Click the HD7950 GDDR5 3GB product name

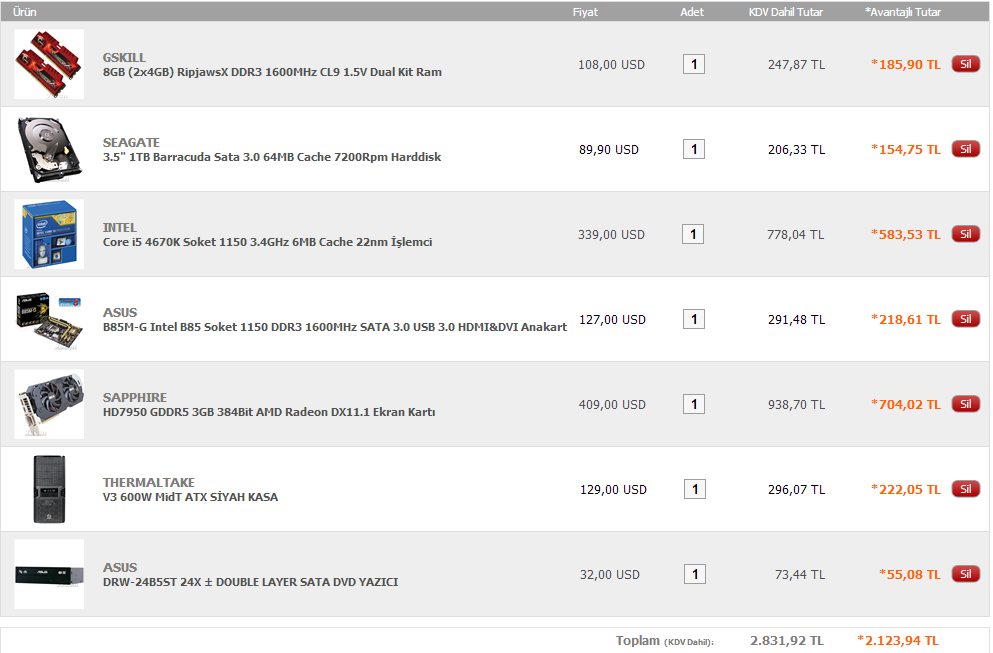[x=269, y=412]
